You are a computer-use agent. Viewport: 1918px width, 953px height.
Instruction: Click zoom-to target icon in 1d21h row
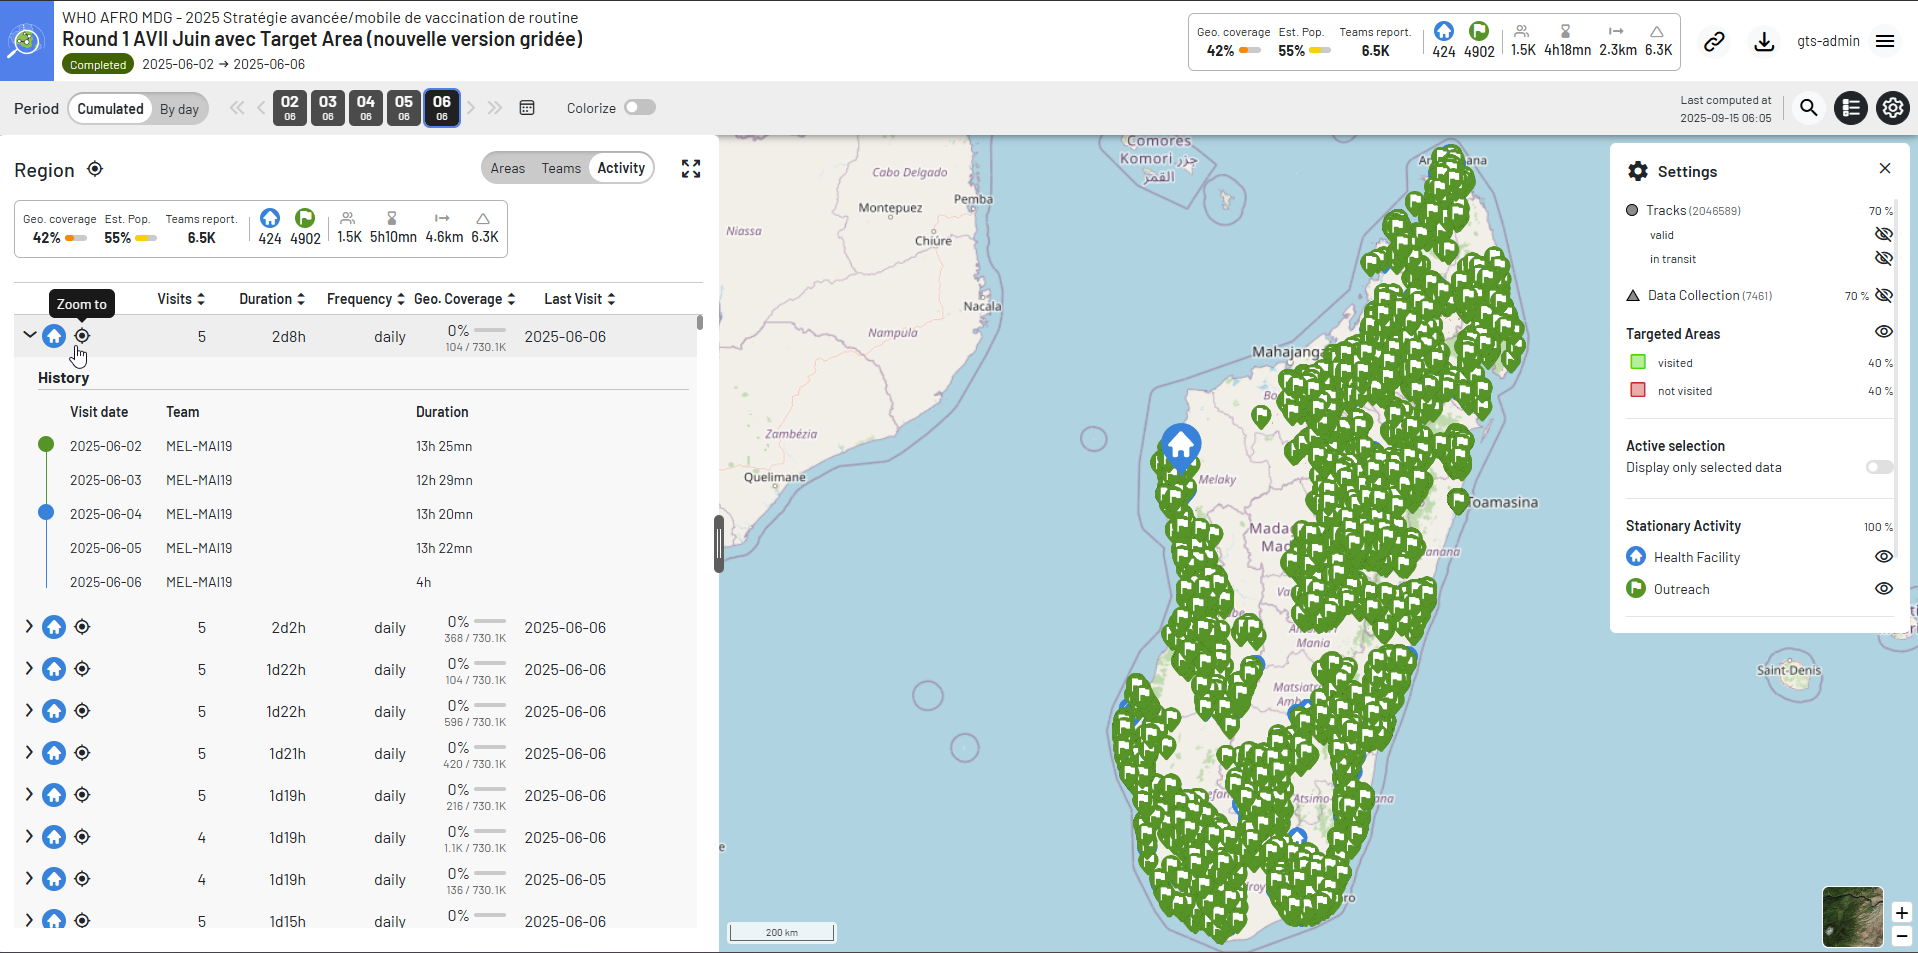[x=82, y=753]
